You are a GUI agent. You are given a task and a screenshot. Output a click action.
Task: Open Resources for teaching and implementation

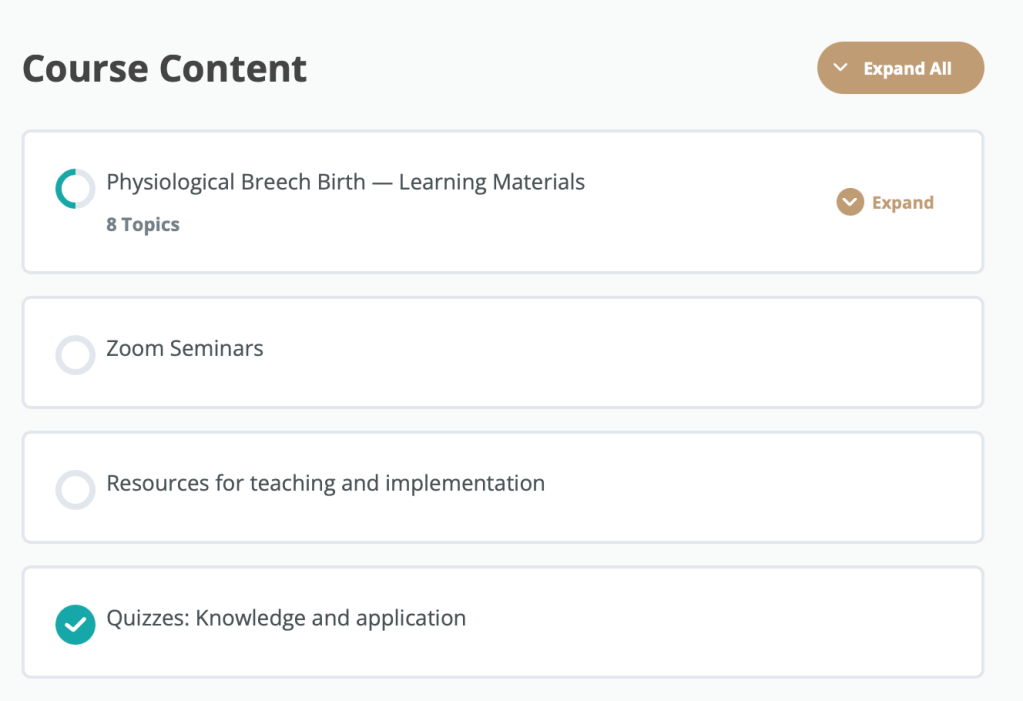pyautogui.click(x=325, y=483)
